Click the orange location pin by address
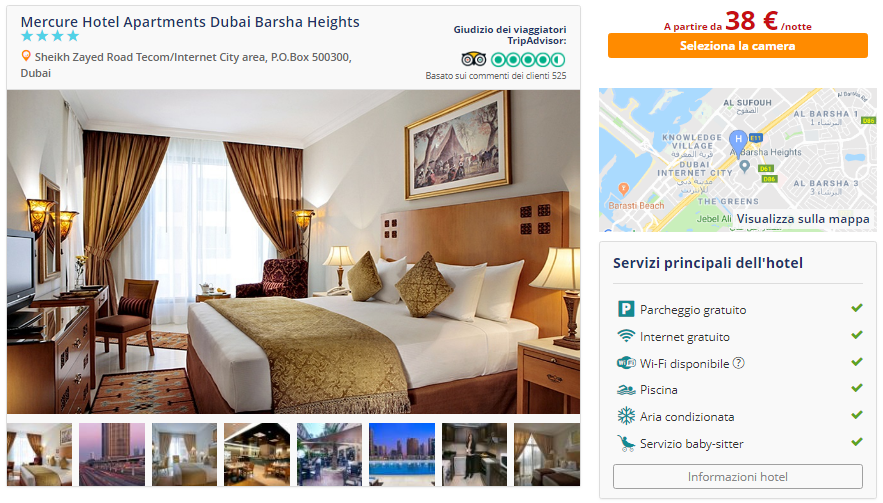This screenshot has width=883, height=503. (x=26, y=56)
